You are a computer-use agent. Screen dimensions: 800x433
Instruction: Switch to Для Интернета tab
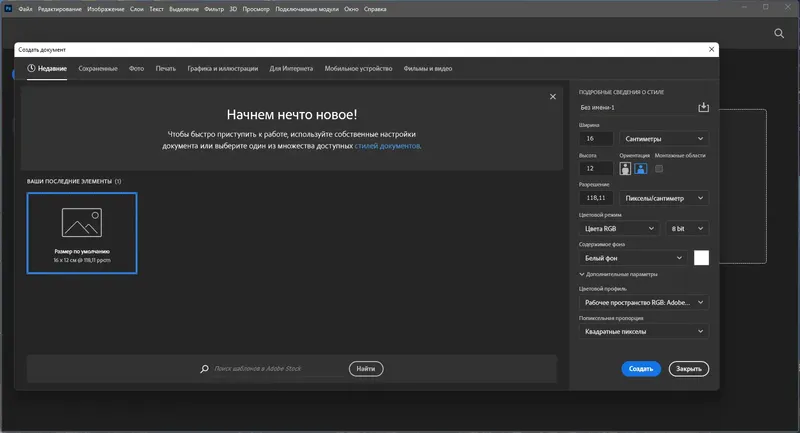coord(291,68)
